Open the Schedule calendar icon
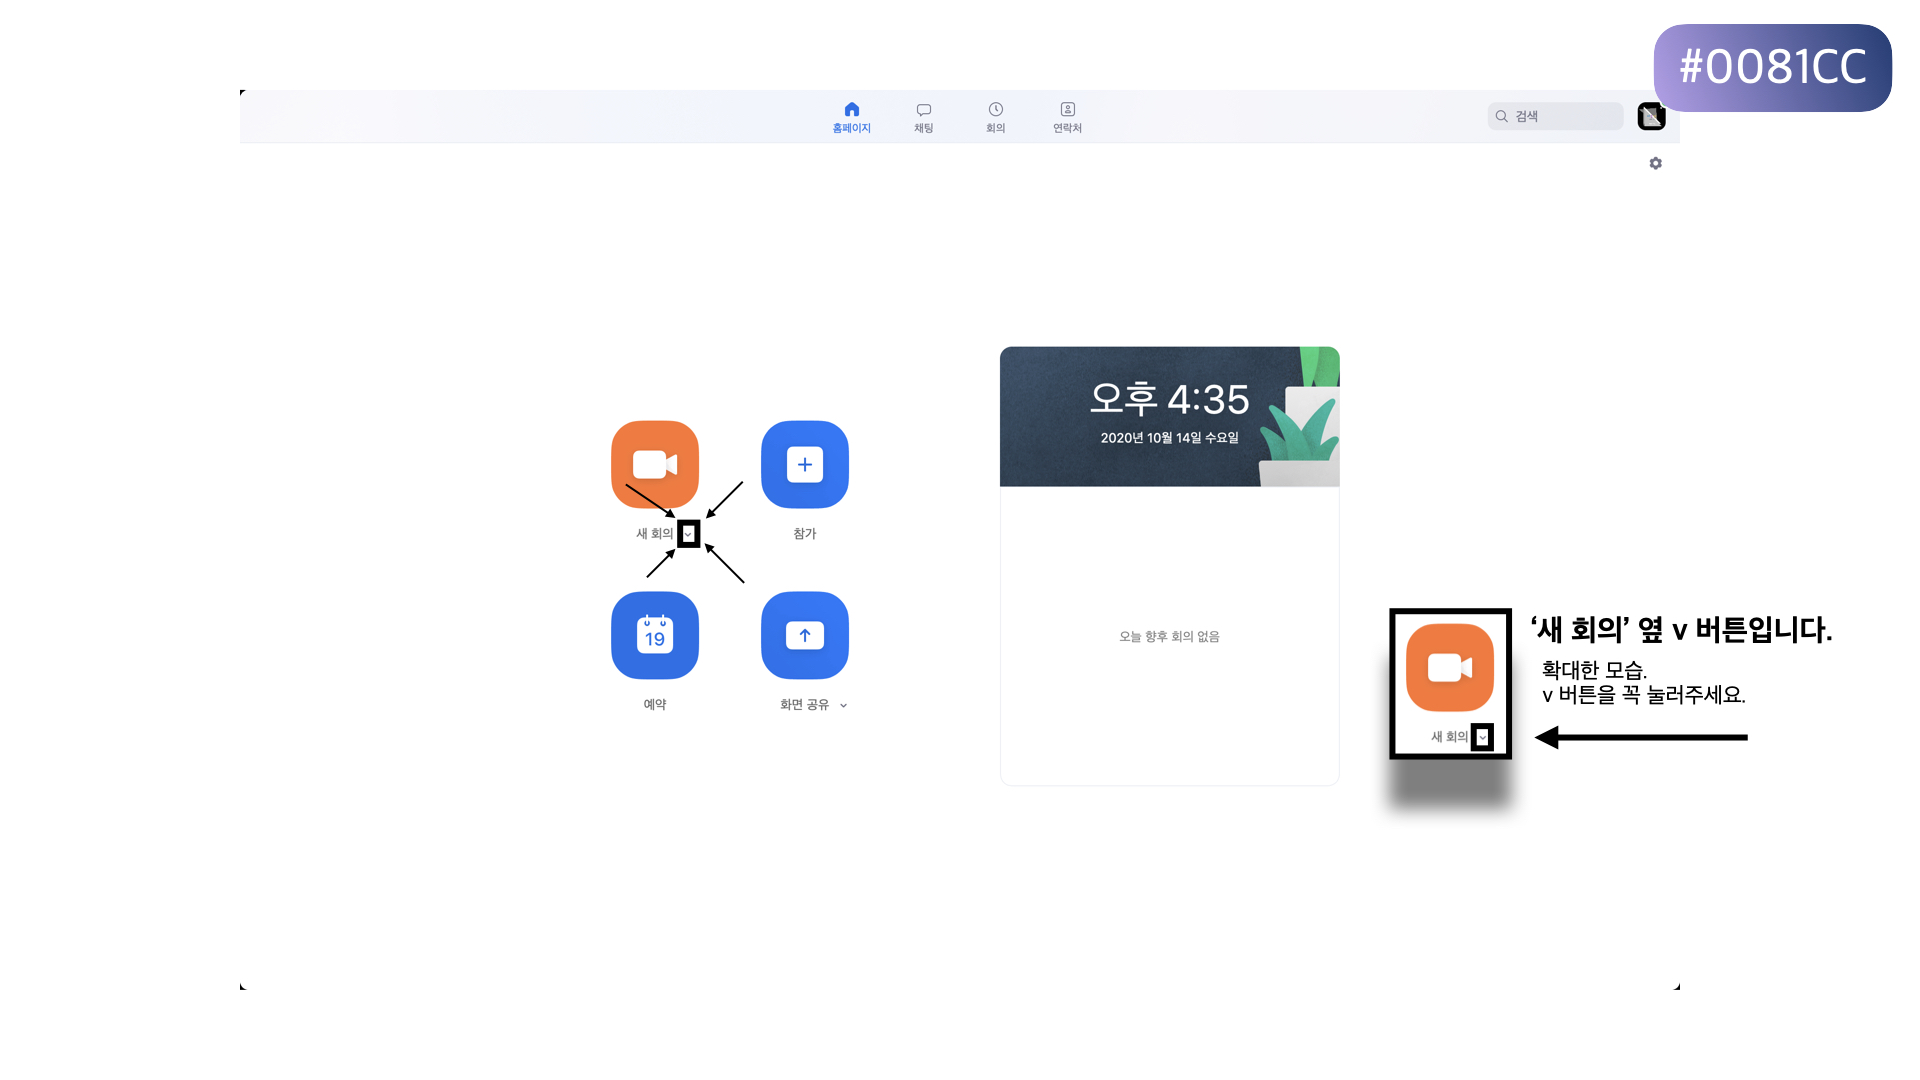The image size is (1920, 1080). [655, 635]
